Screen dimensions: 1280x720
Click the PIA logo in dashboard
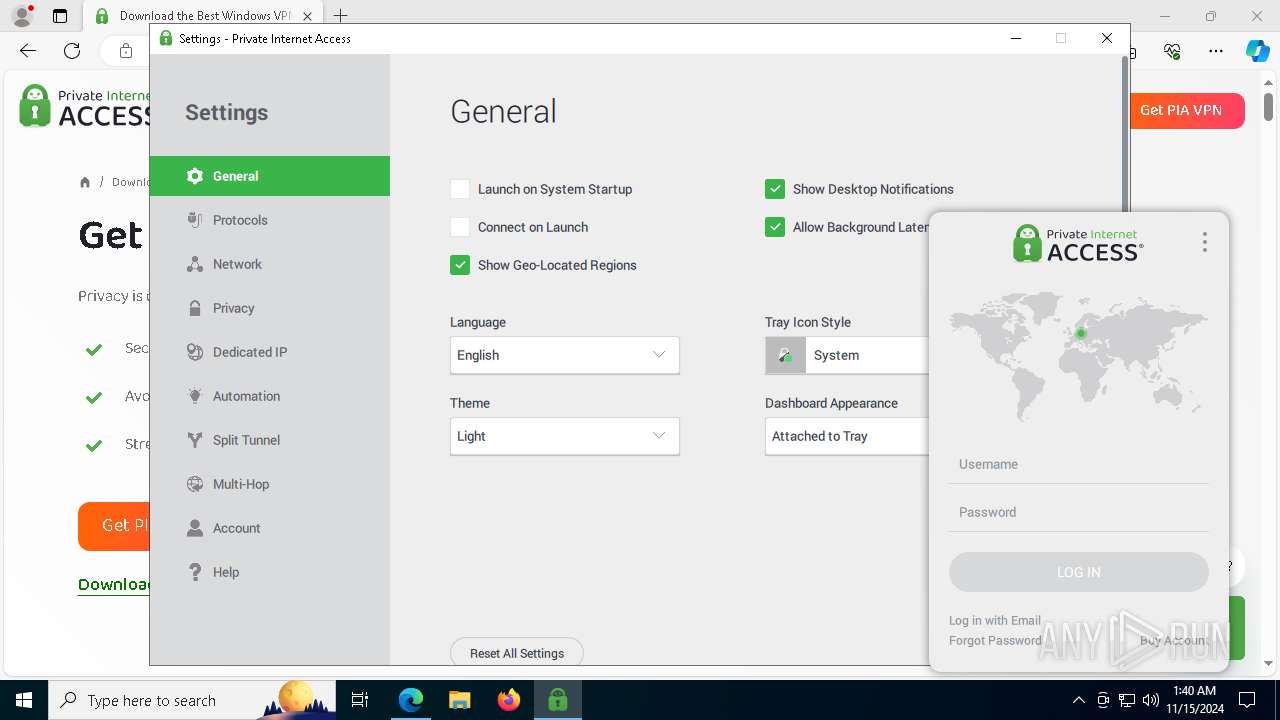click(1078, 243)
